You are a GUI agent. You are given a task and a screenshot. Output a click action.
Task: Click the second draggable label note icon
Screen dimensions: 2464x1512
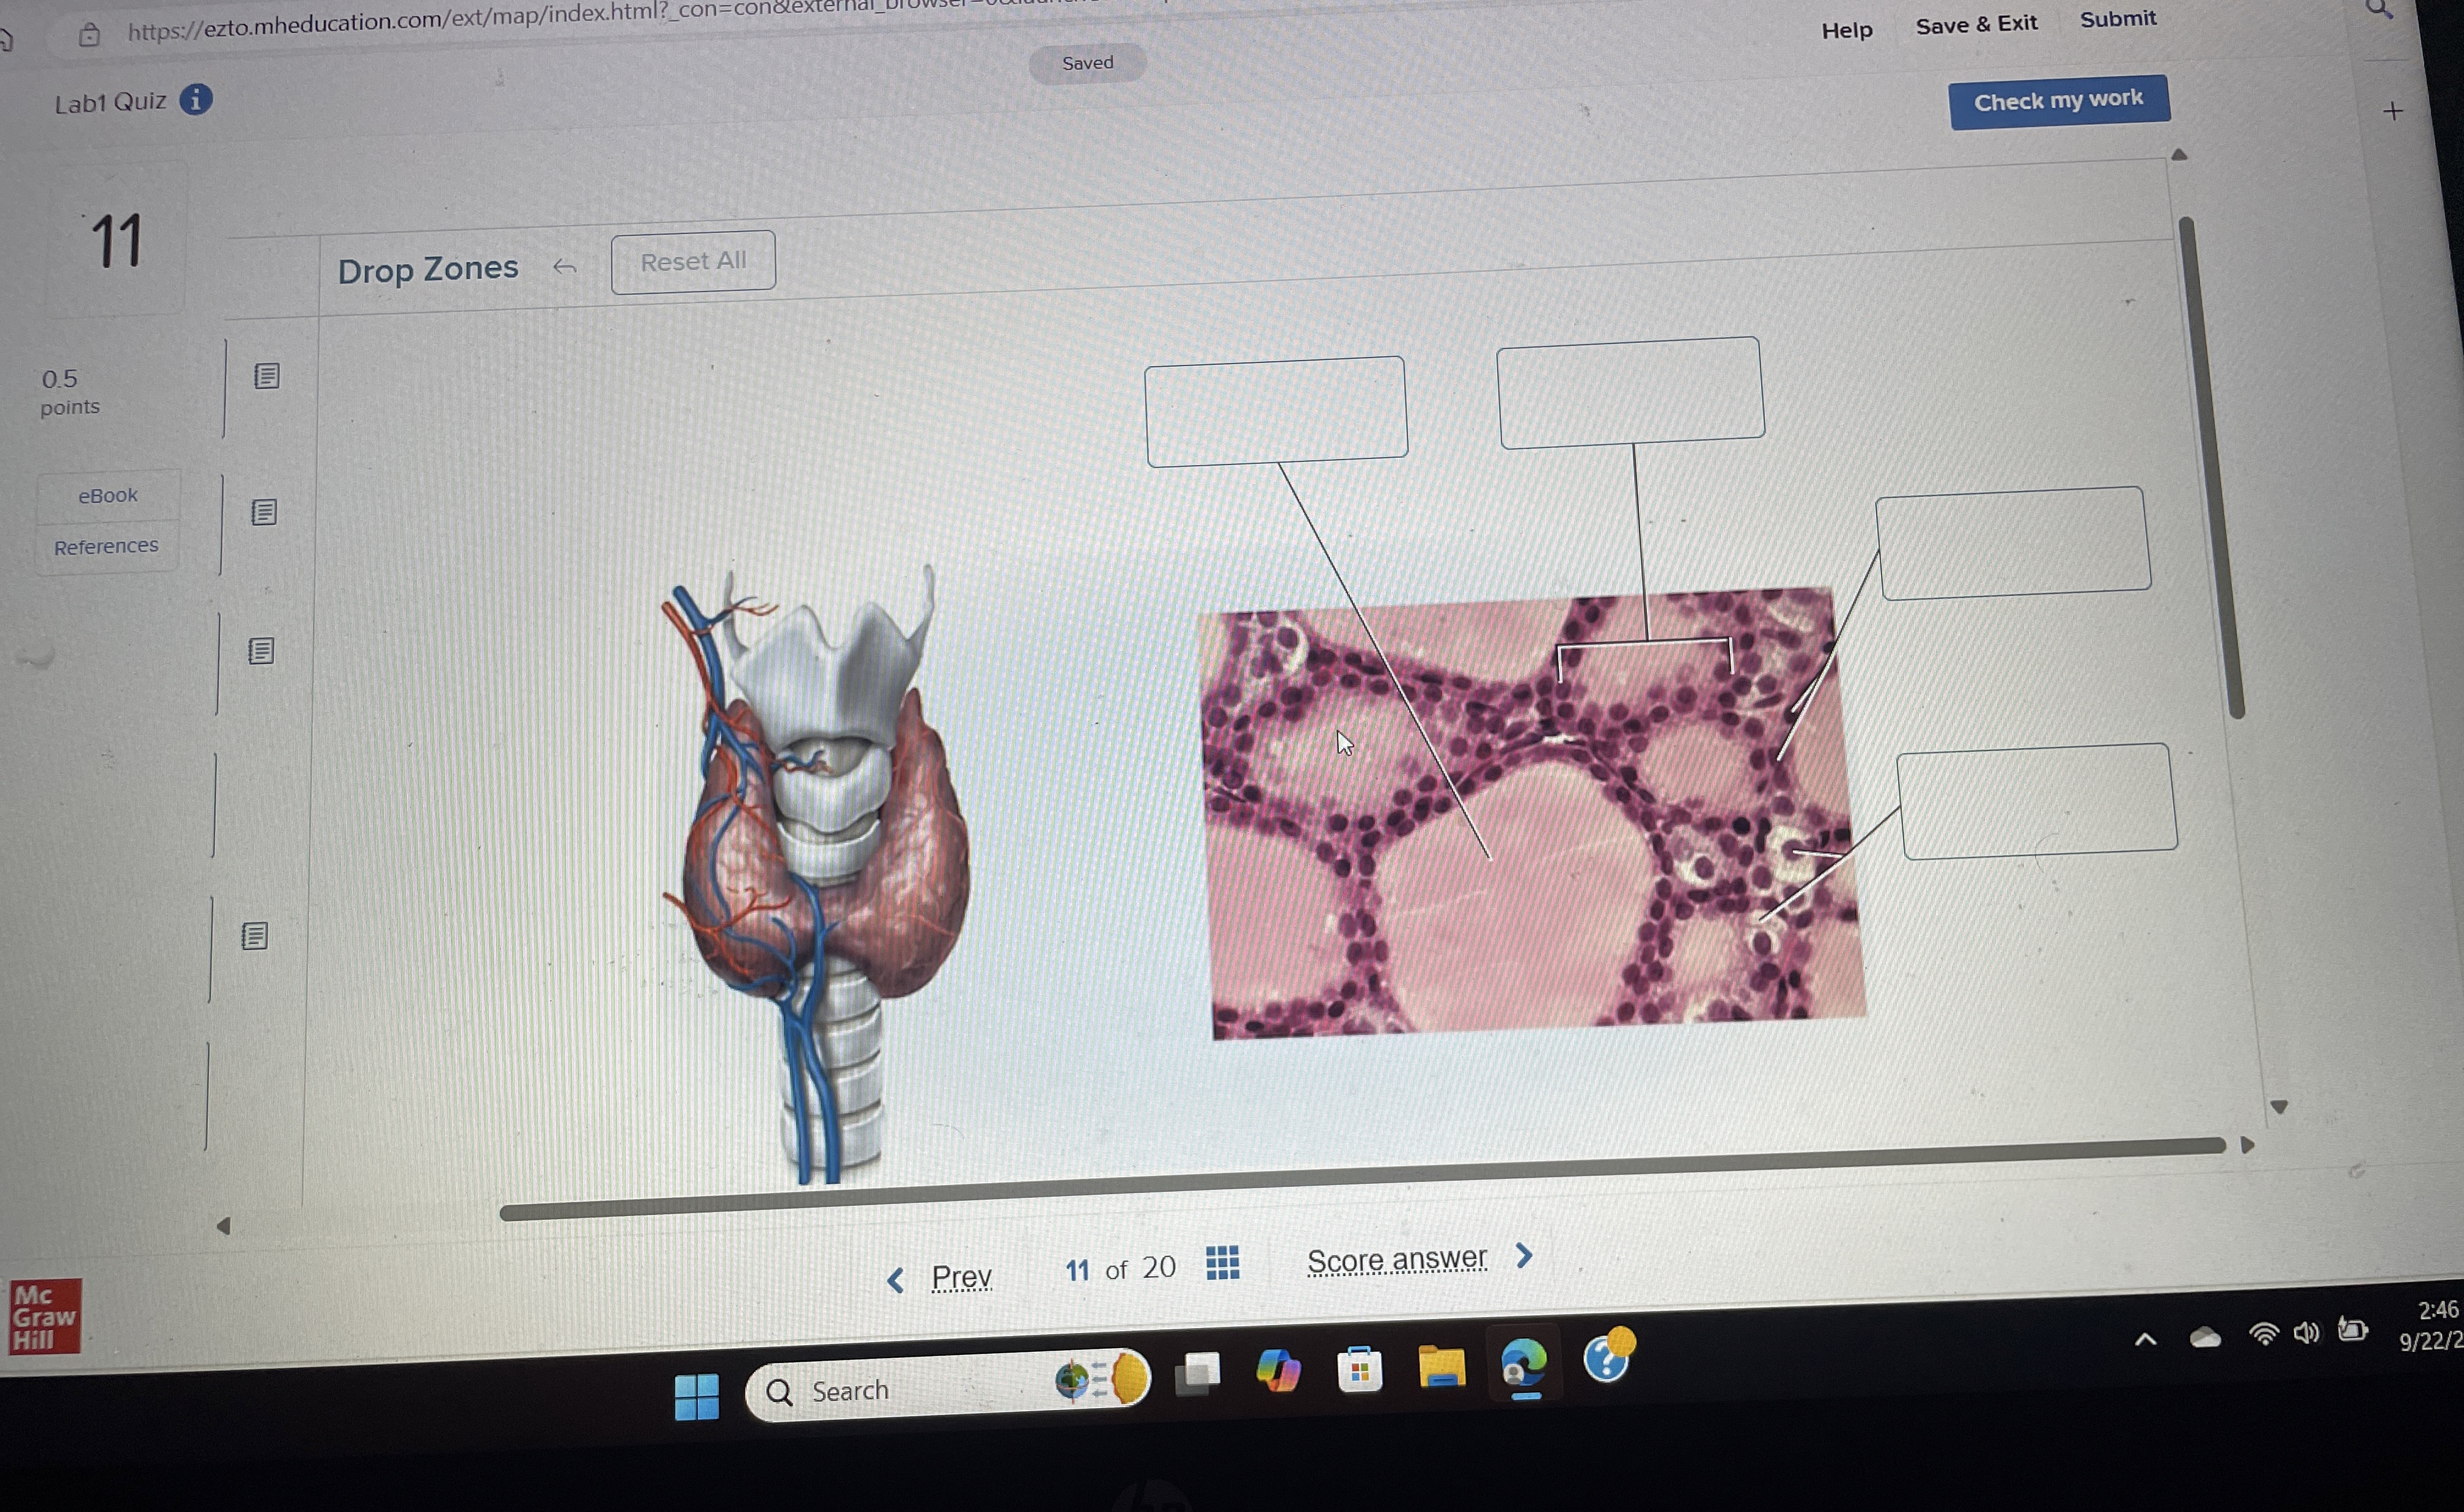click(x=264, y=512)
